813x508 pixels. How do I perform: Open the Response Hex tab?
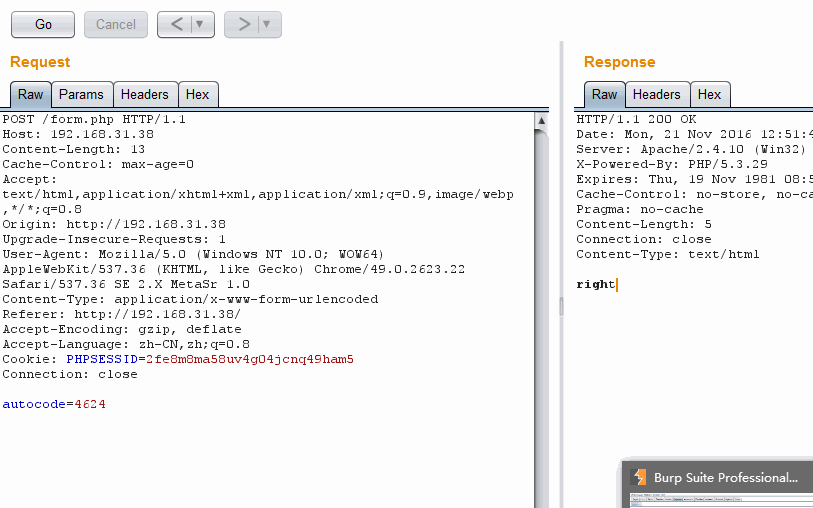709,94
